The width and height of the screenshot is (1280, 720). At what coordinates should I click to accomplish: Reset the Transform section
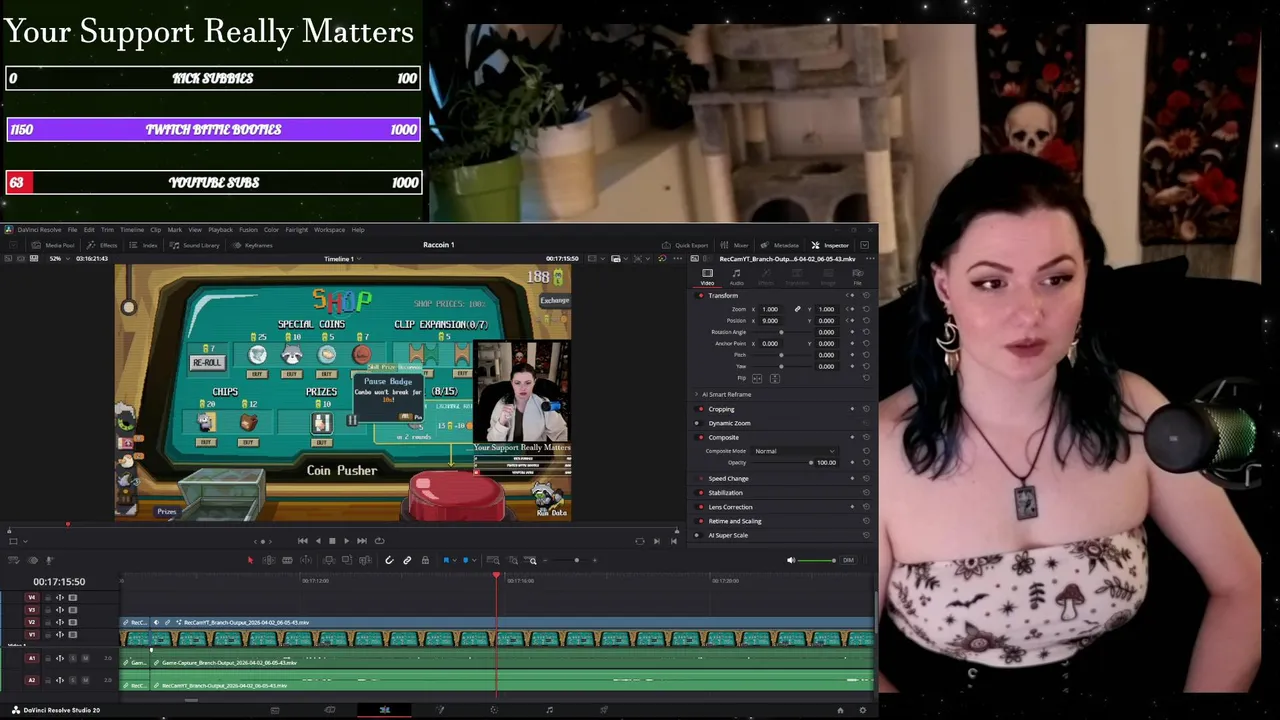(x=866, y=296)
